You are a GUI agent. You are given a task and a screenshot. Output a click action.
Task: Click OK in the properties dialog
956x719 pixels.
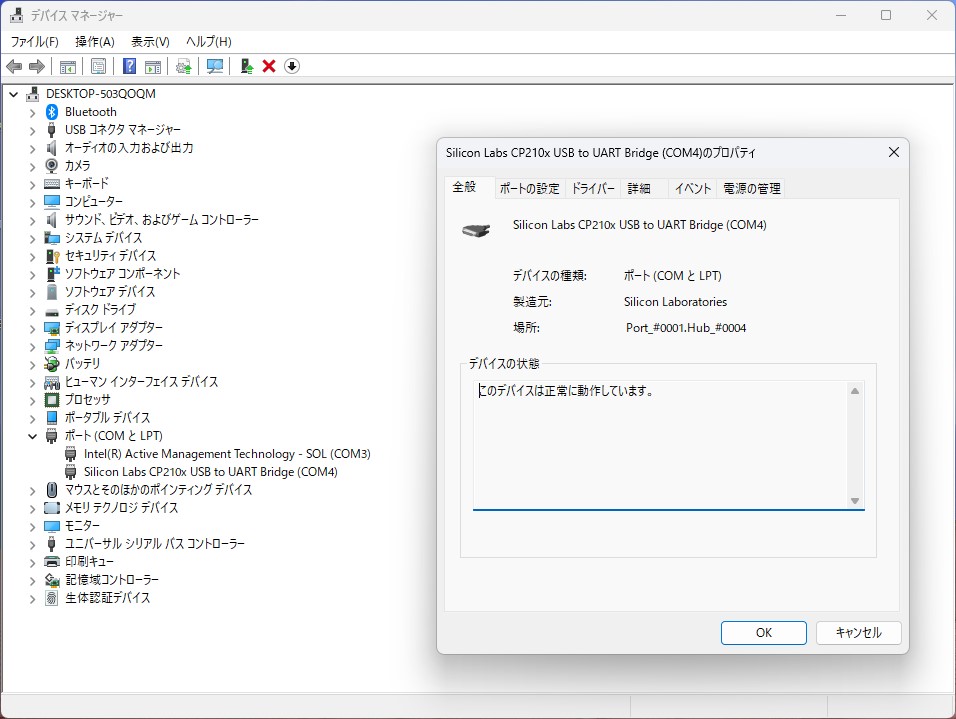[763, 633]
